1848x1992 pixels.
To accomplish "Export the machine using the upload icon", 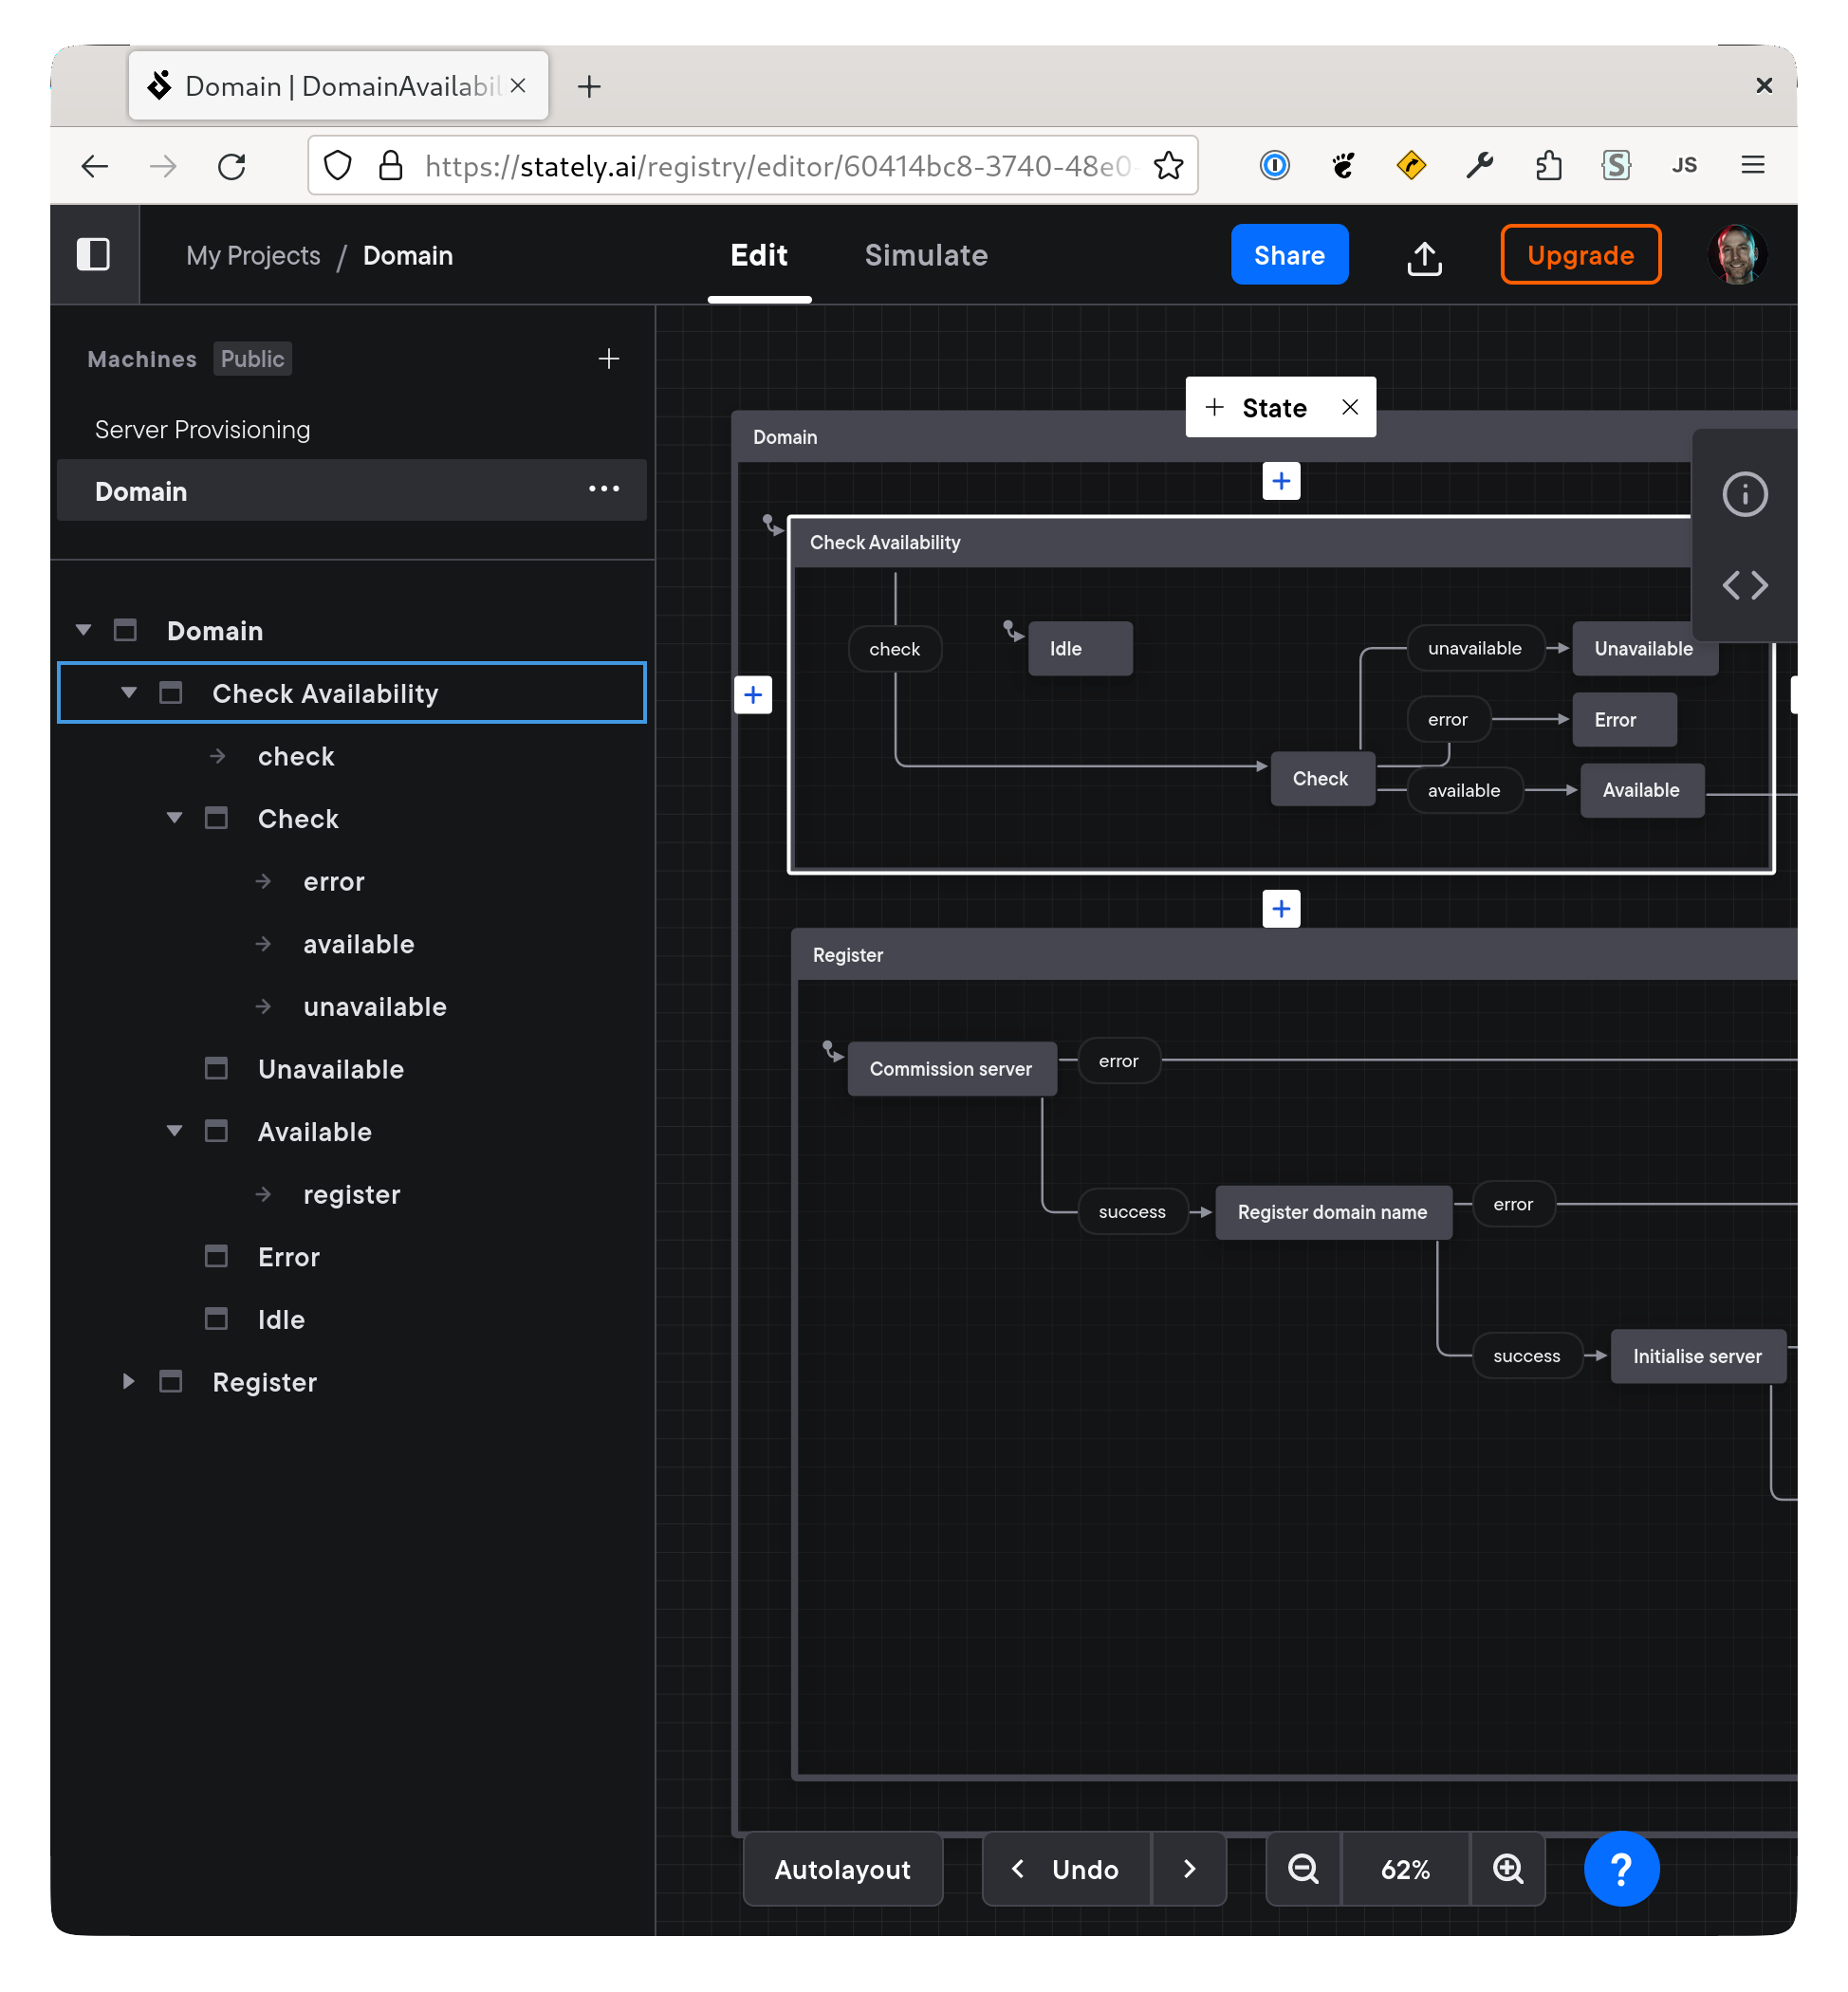I will 1424,256.
